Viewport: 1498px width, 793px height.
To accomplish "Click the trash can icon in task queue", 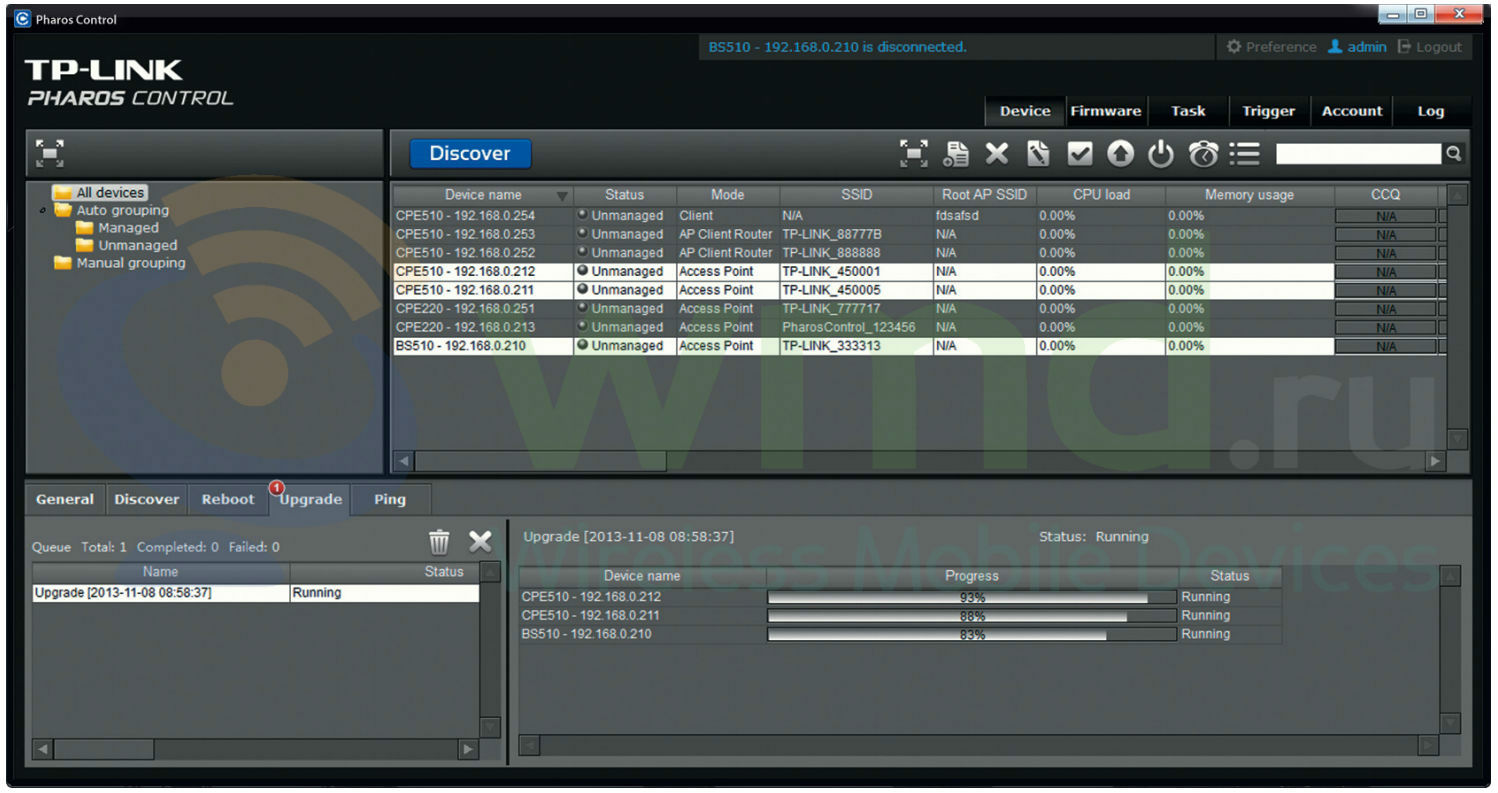I will click(439, 542).
